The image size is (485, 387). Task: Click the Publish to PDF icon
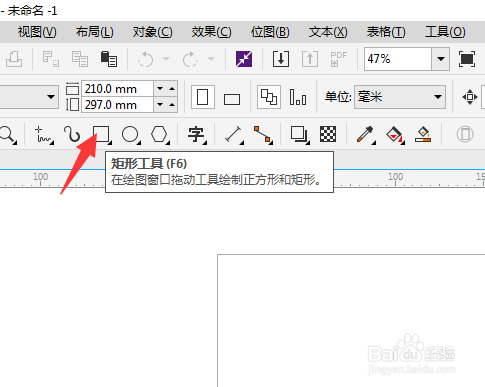coord(339,59)
